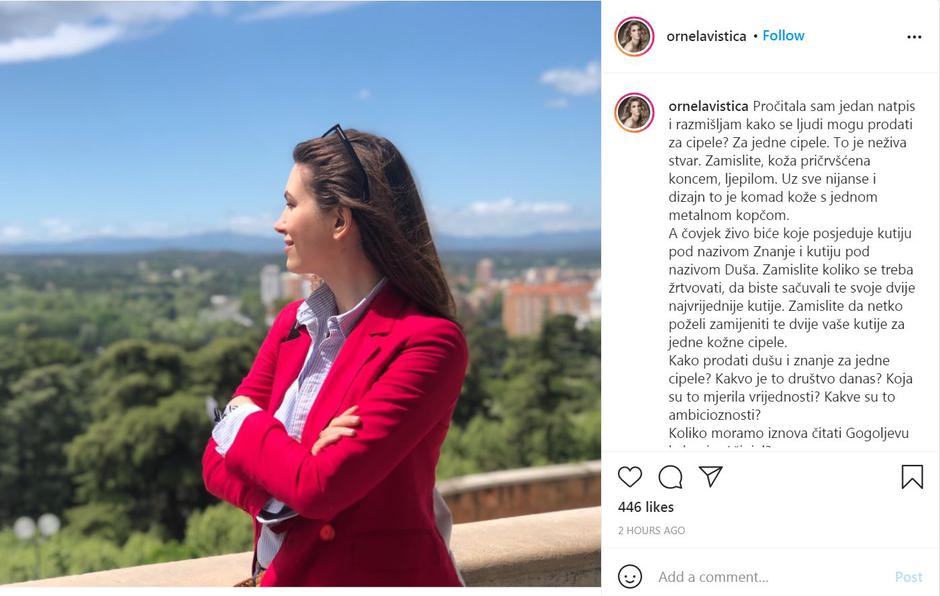The image size is (940, 596).
Task: Click the caption profile avatar
Action: coord(634,112)
